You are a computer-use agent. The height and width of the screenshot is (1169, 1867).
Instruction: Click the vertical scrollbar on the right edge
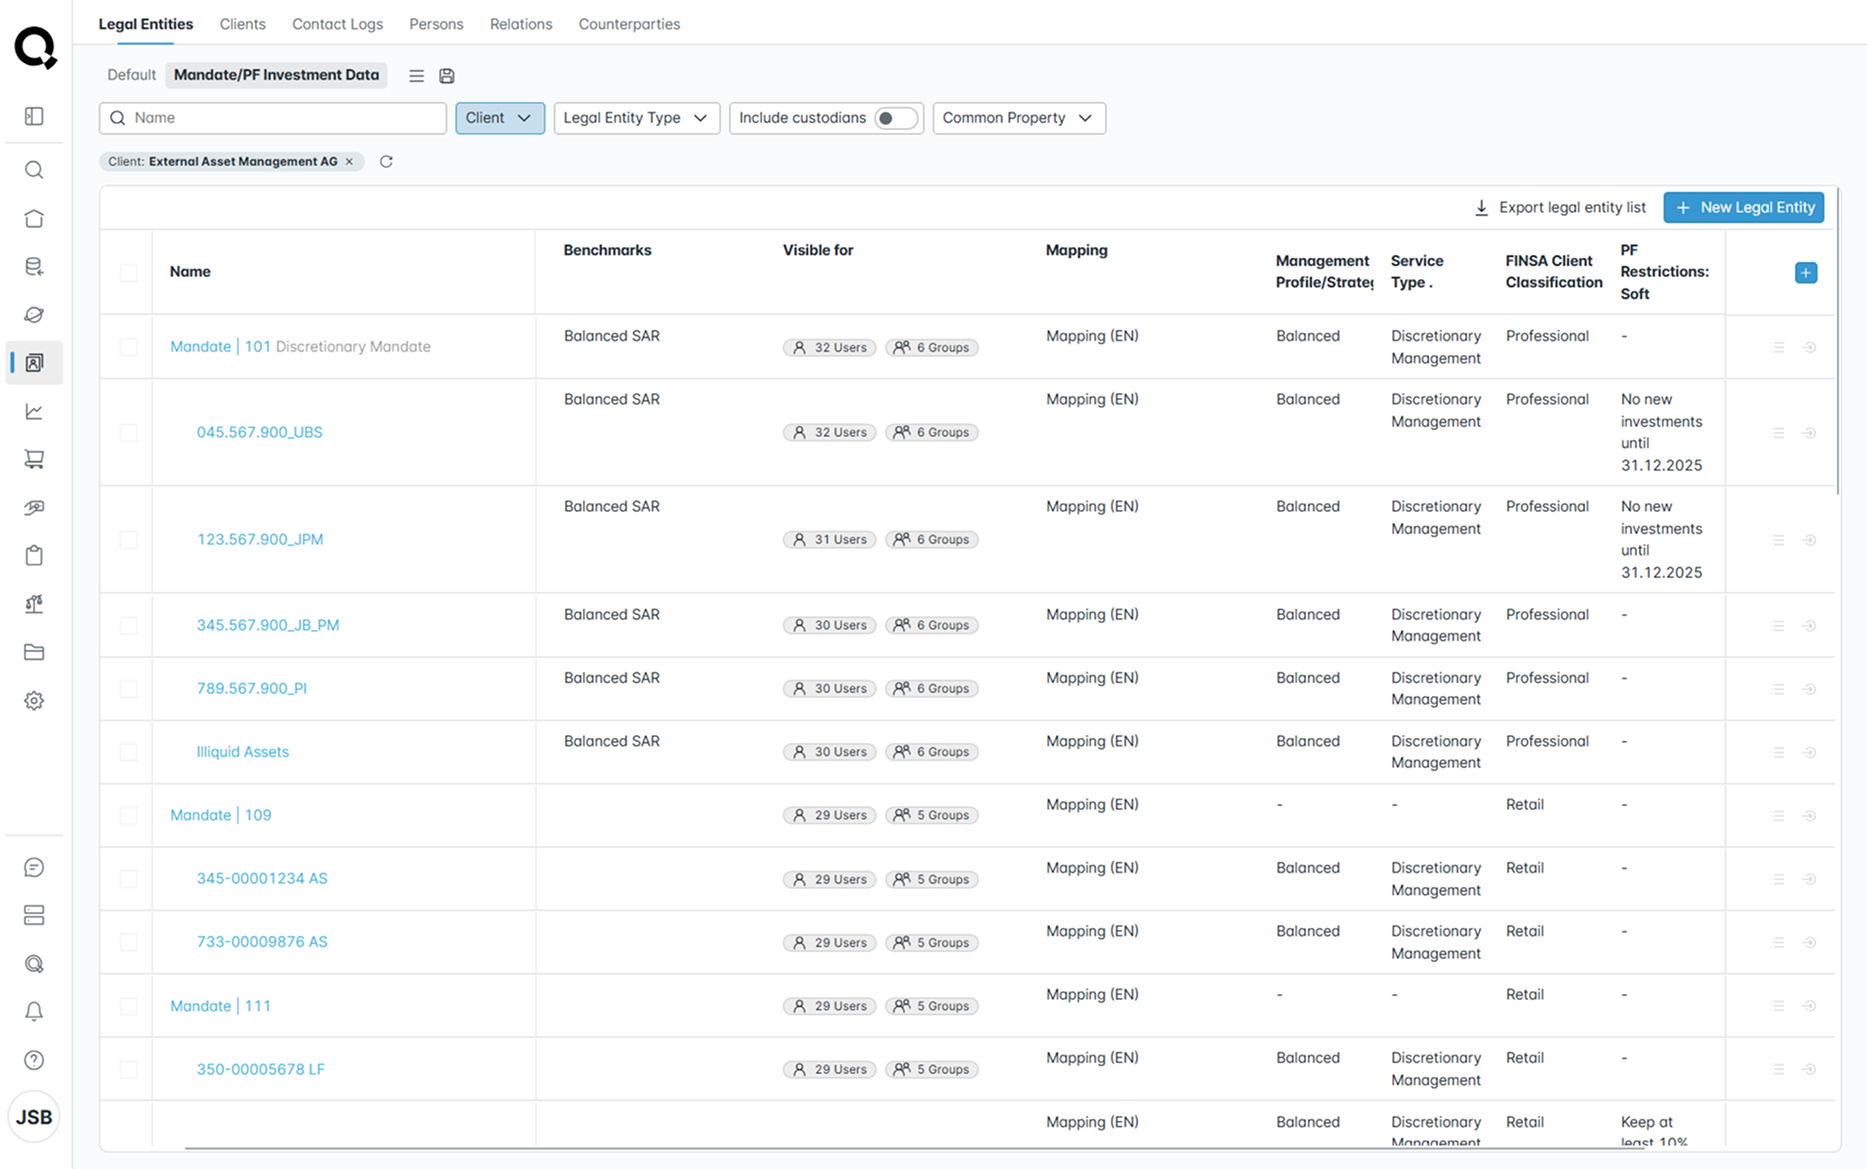pyautogui.click(x=1838, y=340)
